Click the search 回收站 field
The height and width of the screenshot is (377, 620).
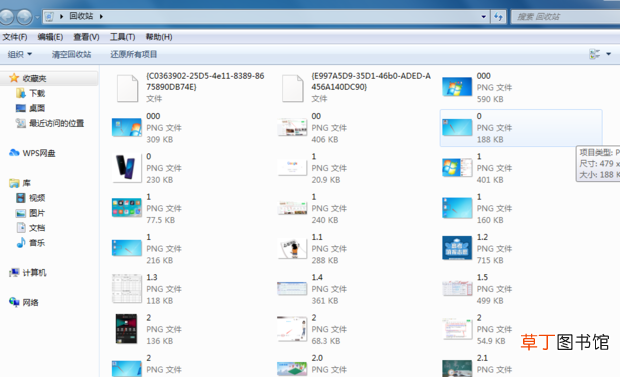pyautogui.click(x=565, y=17)
